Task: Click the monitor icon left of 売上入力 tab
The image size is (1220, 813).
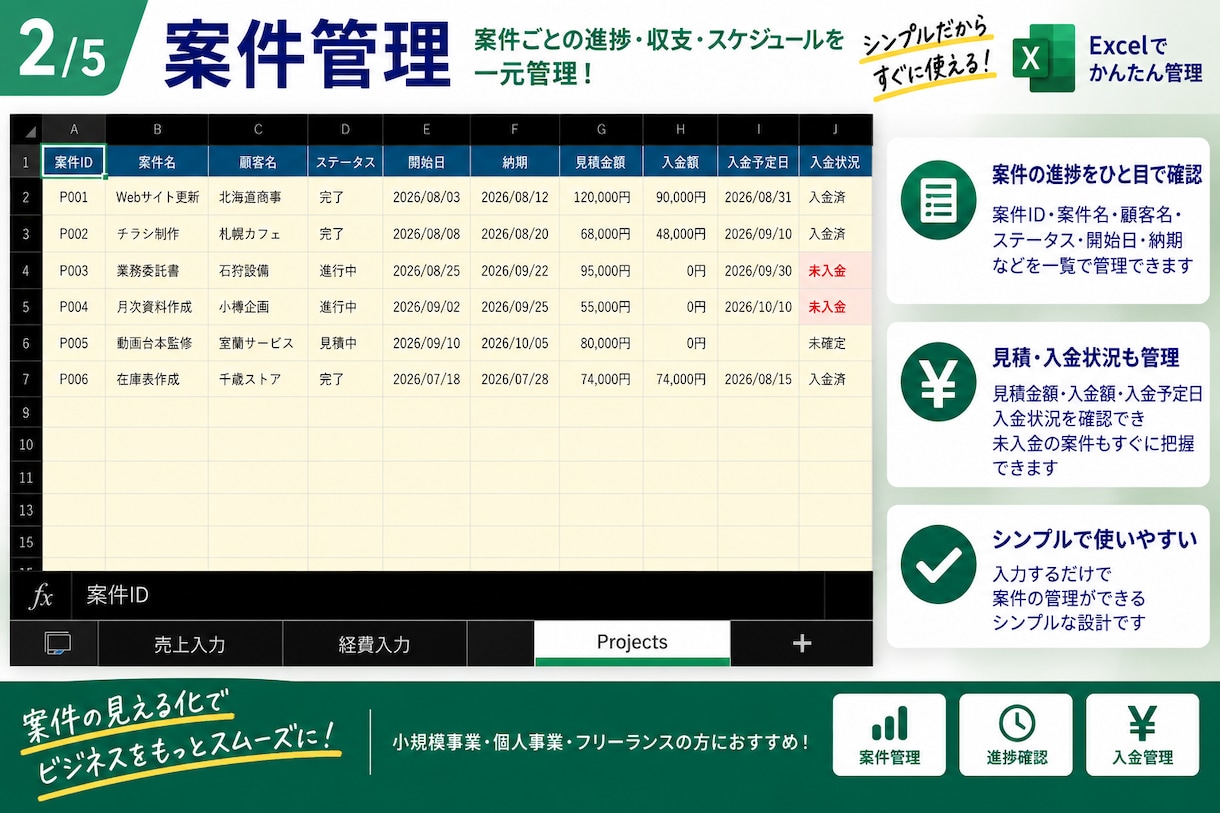Action: coord(58,644)
